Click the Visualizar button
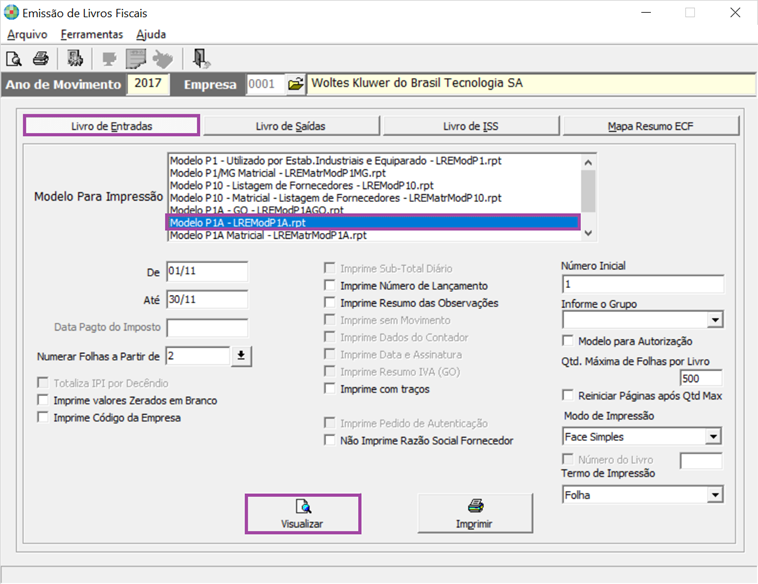The height and width of the screenshot is (584, 758). pyautogui.click(x=303, y=514)
